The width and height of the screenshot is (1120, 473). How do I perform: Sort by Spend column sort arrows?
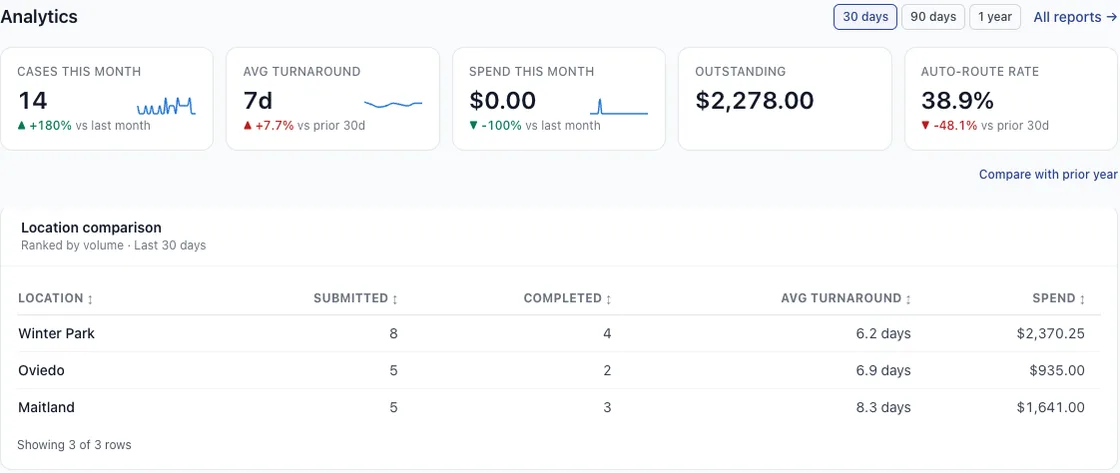click(x=1082, y=299)
